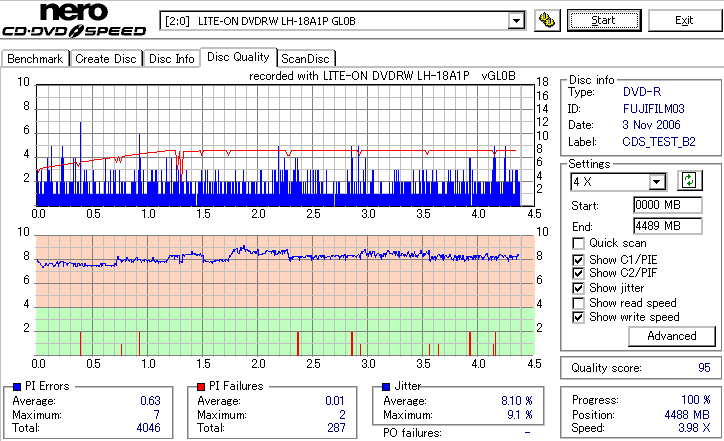The width and height of the screenshot is (724, 441).
Task: Click the End position 4489 MB field
Action: coord(668,226)
